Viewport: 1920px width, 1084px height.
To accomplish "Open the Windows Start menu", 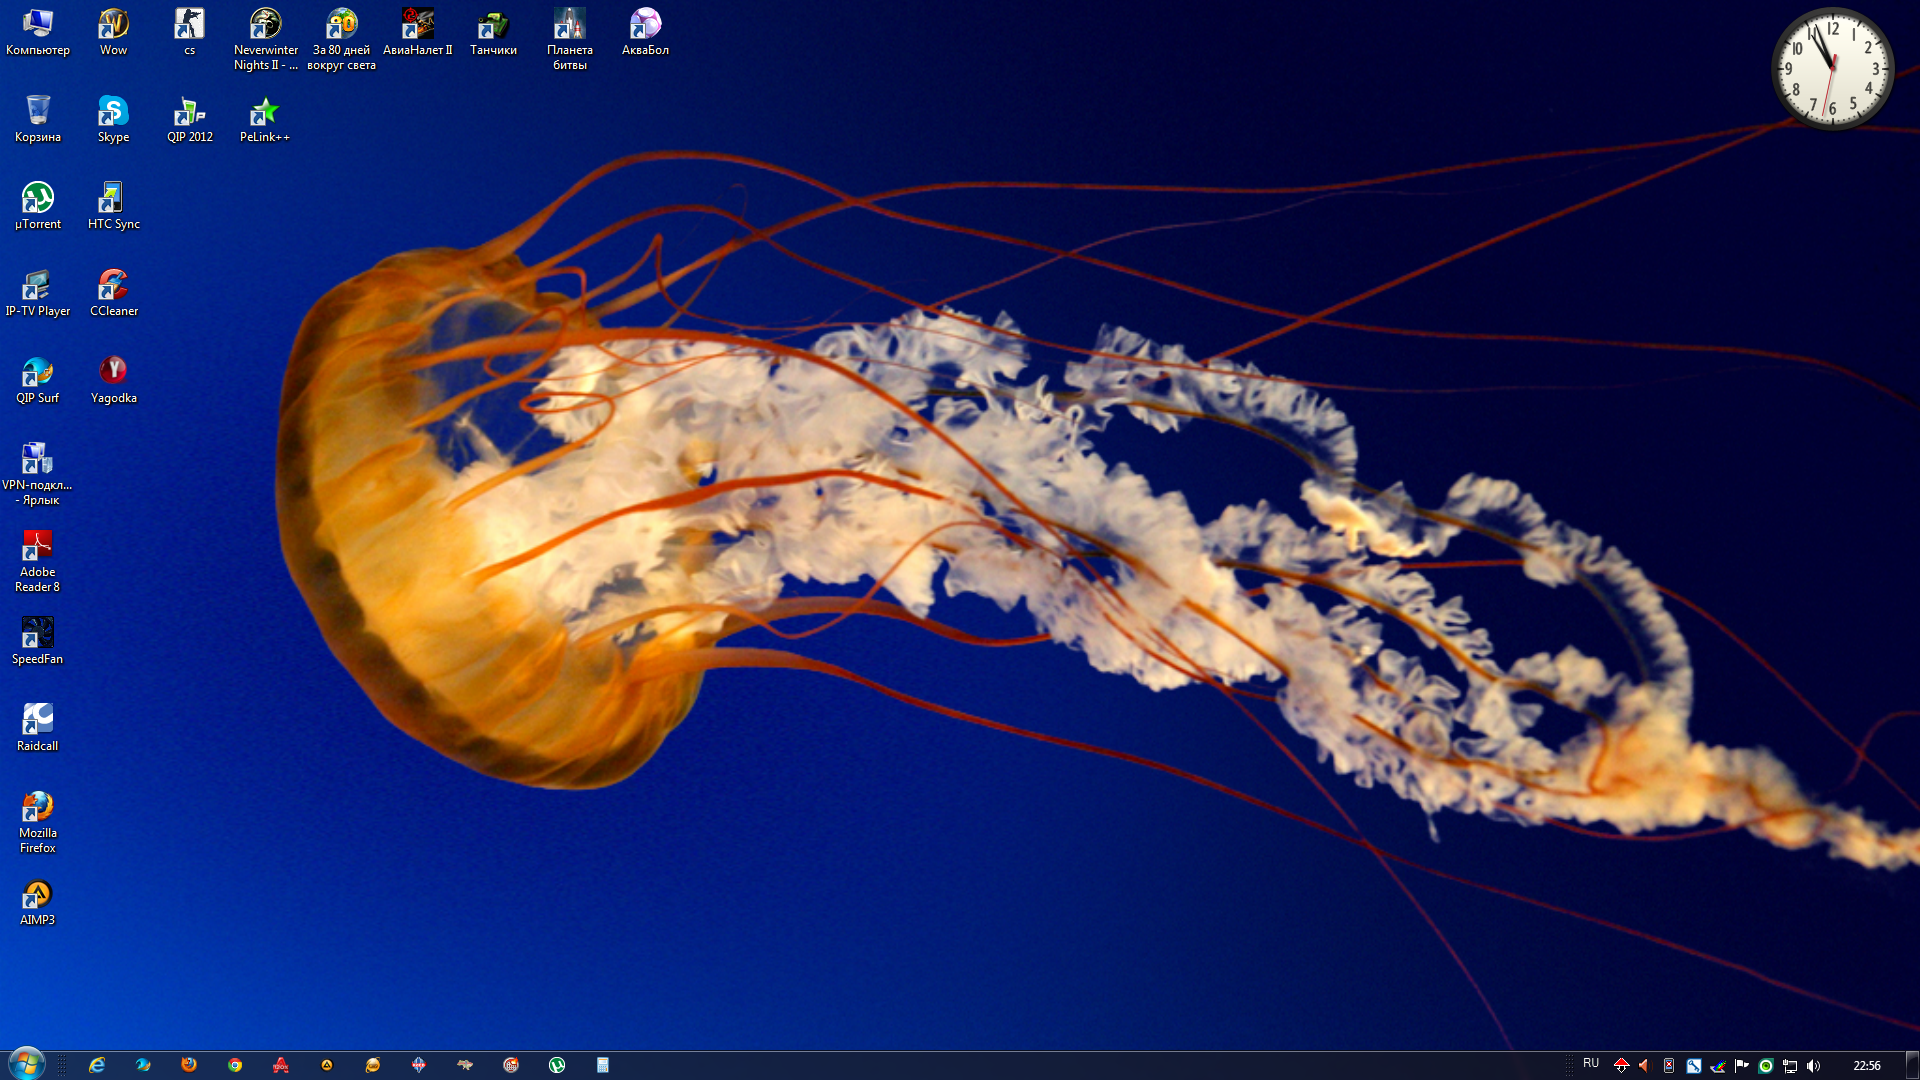I will 26,1064.
